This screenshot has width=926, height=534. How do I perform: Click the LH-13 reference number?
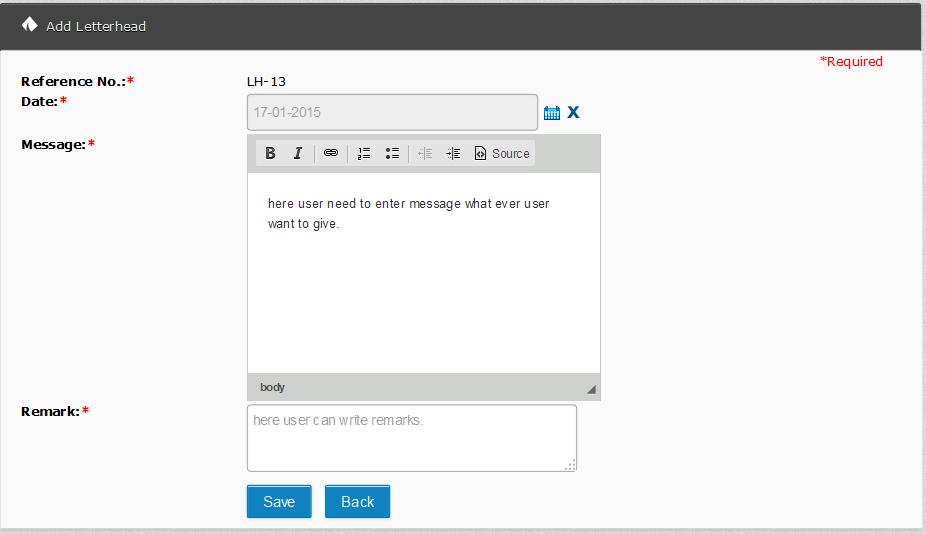pyautogui.click(x=266, y=82)
